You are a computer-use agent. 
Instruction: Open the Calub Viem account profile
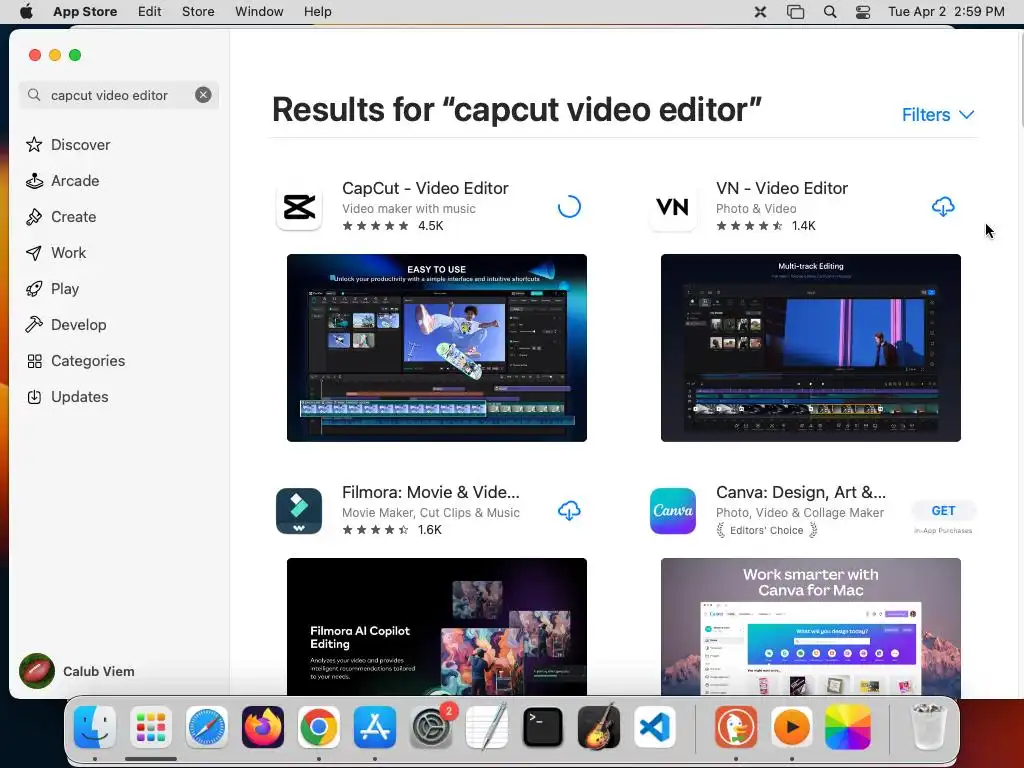[x=77, y=671]
